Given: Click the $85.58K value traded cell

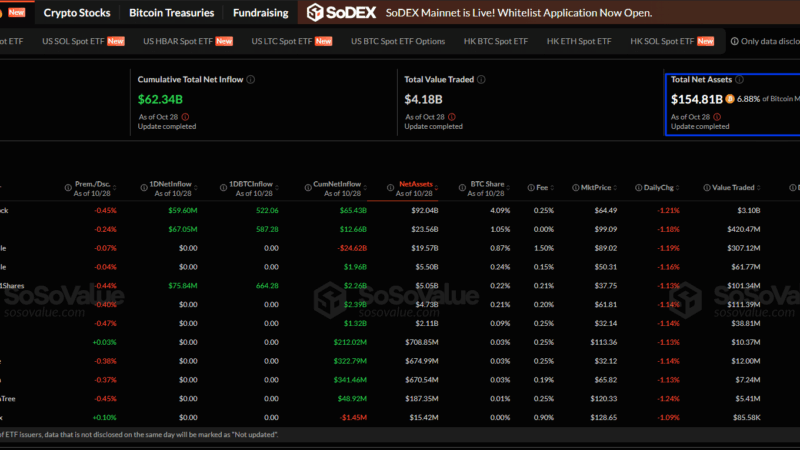Looking at the screenshot, I should [746, 417].
